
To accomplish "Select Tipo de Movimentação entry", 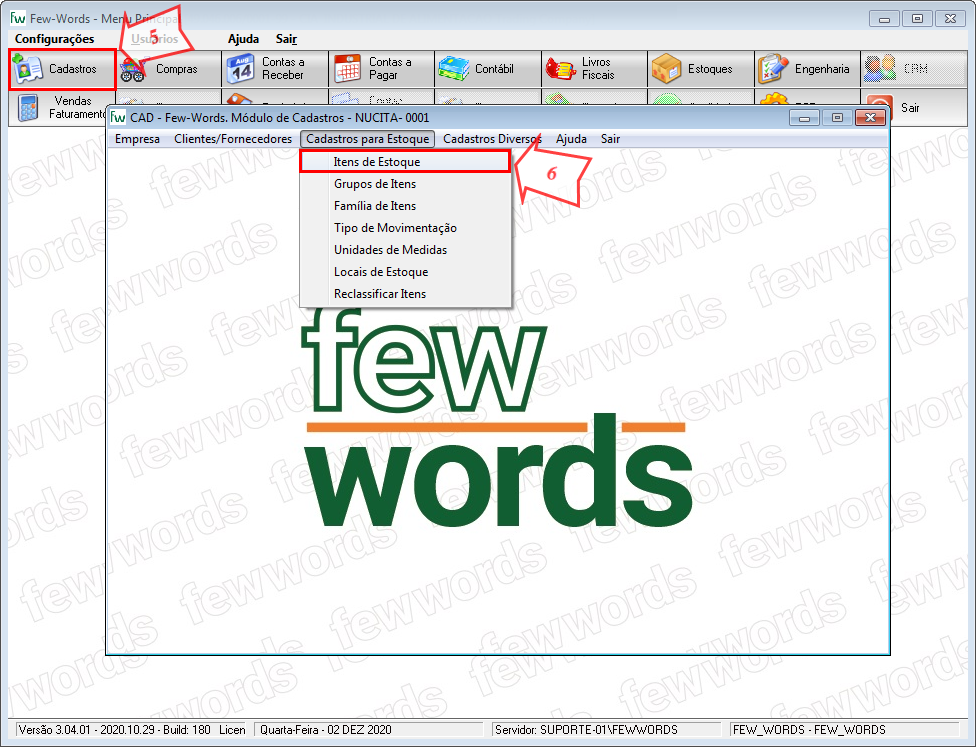I will 405,228.
